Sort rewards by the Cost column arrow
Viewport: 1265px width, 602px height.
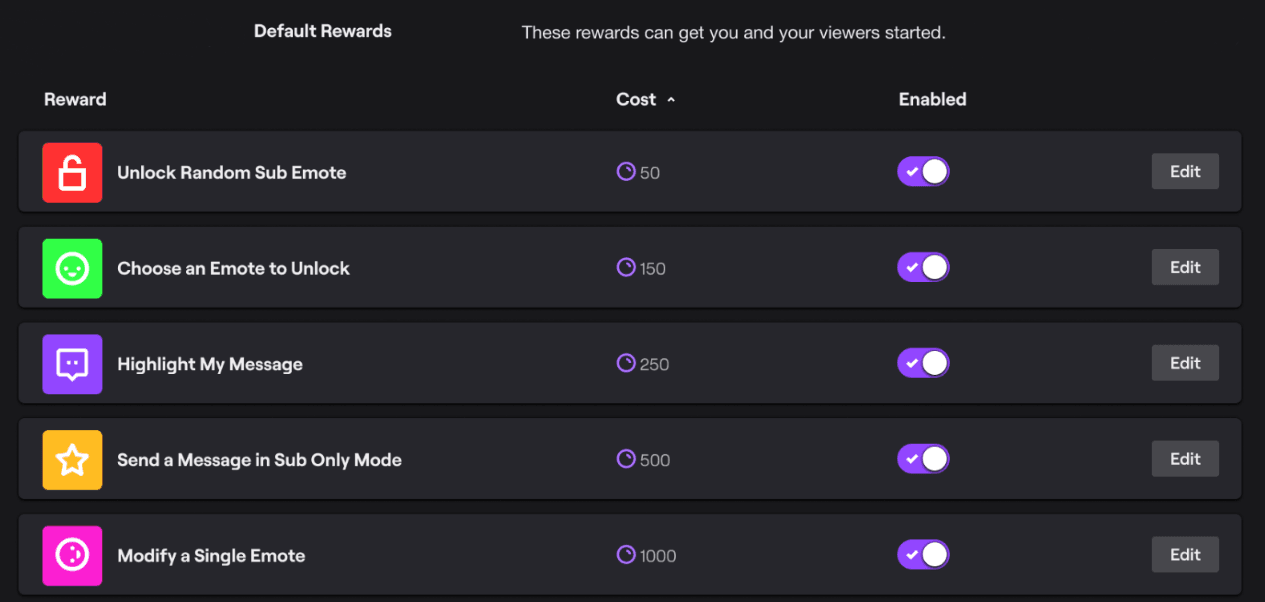(x=671, y=100)
